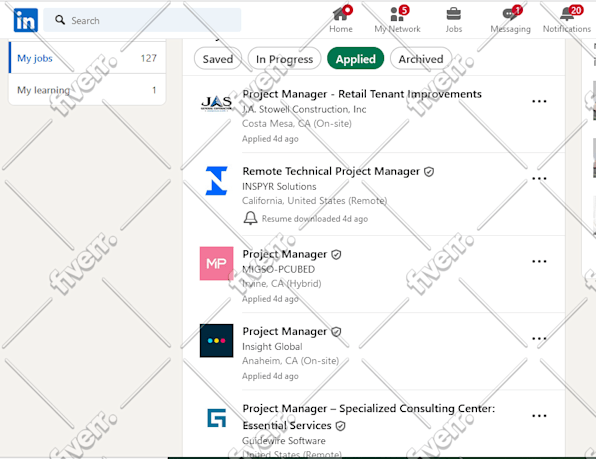
Task: Open My Network navigation icon
Action: [x=397, y=14]
